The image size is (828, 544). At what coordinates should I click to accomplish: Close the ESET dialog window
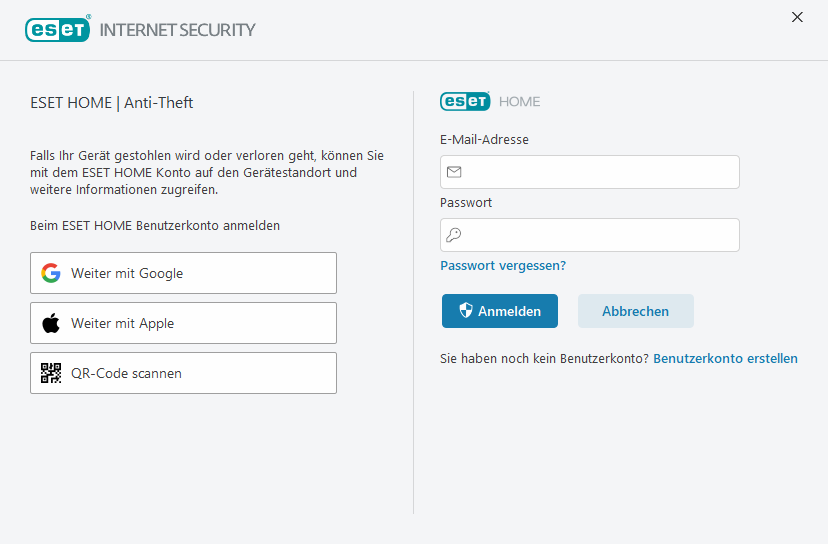coord(797,17)
